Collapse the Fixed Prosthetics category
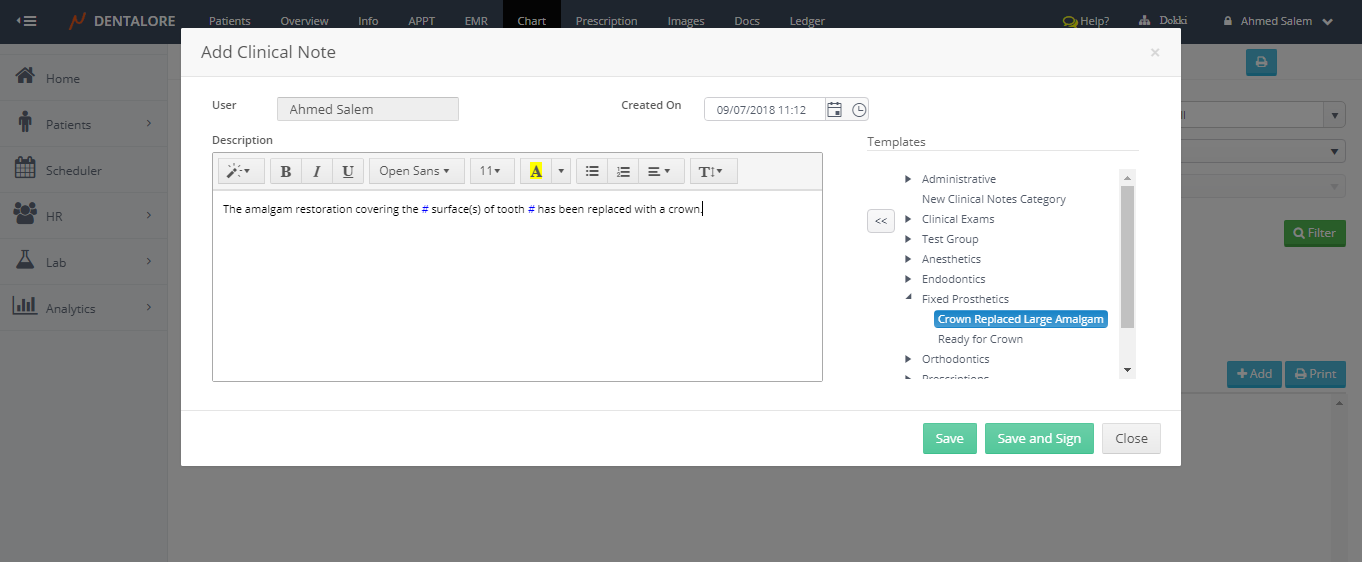This screenshot has height=562, width=1362. pos(908,299)
